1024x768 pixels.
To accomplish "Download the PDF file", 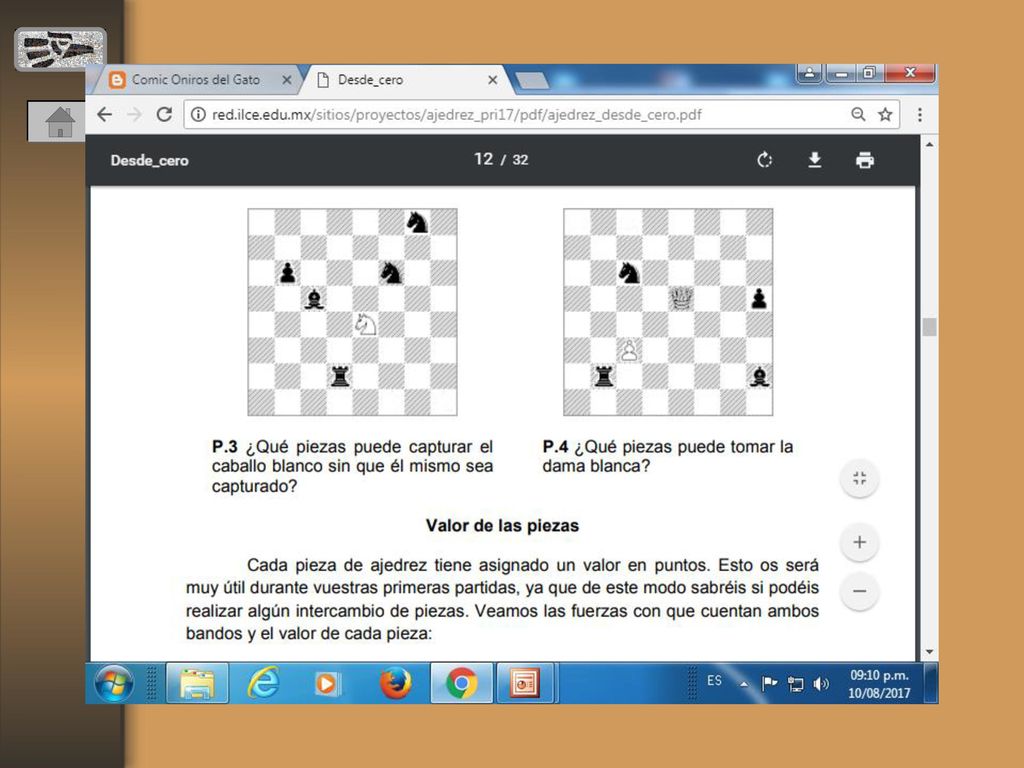I will [x=814, y=160].
